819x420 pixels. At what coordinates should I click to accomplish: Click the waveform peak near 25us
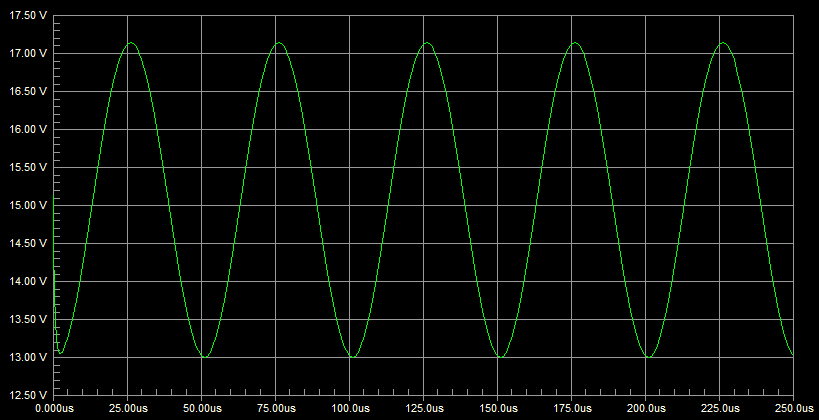pos(131,43)
